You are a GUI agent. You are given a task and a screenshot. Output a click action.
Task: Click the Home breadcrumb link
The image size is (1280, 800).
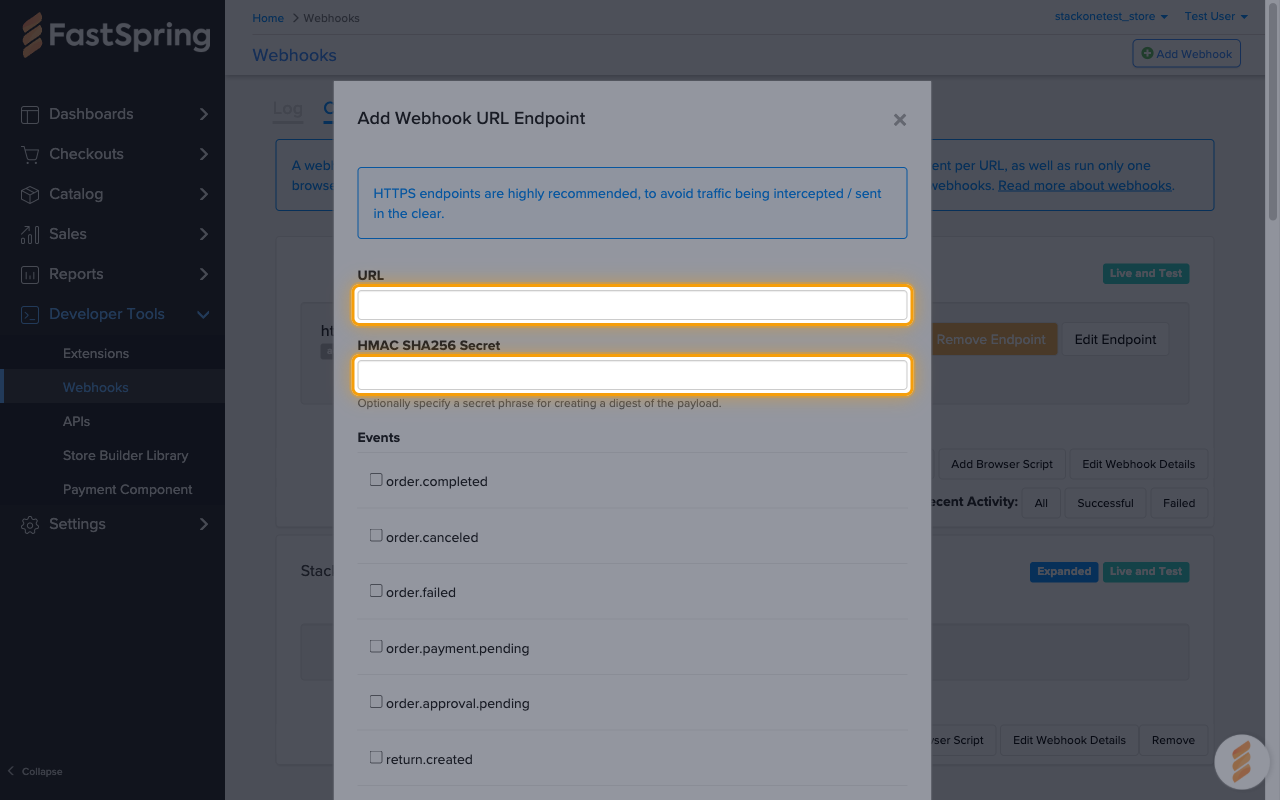(x=268, y=18)
